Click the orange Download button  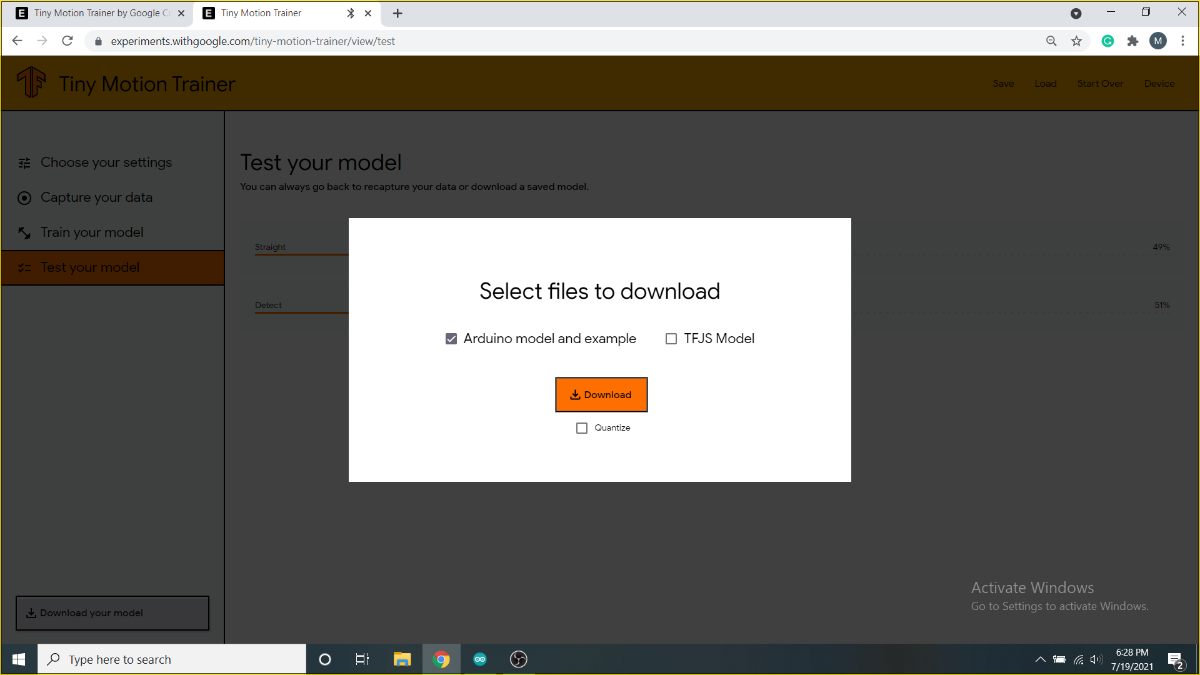coord(601,394)
